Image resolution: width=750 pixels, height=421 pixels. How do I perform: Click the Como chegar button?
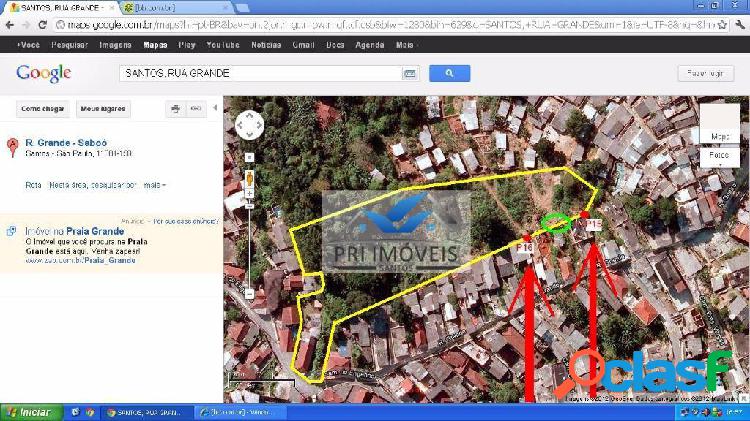click(43, 109)
